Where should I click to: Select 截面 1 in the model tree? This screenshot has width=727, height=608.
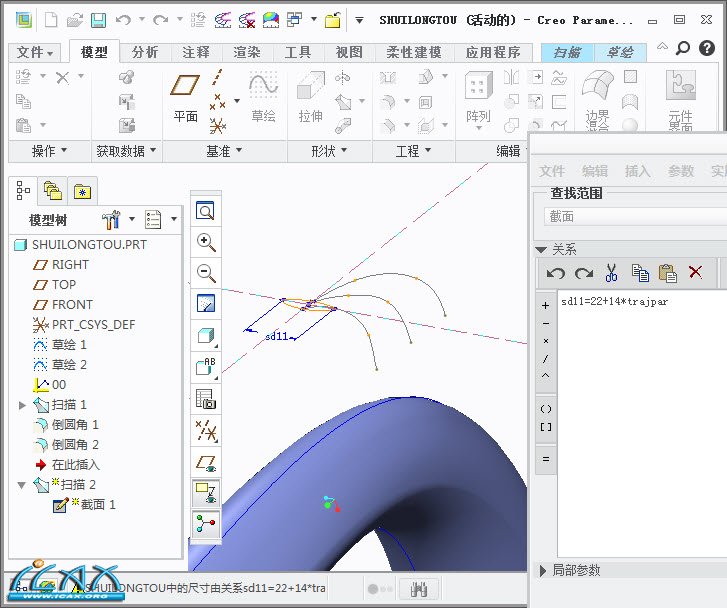(x=97, y=505)
